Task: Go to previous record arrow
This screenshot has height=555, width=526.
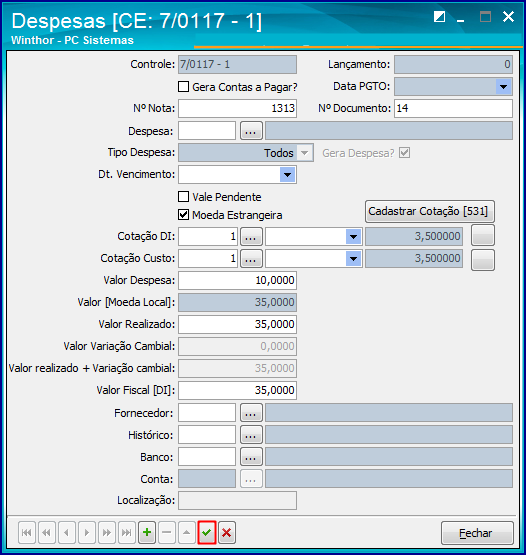Action: tap(66, 532)
